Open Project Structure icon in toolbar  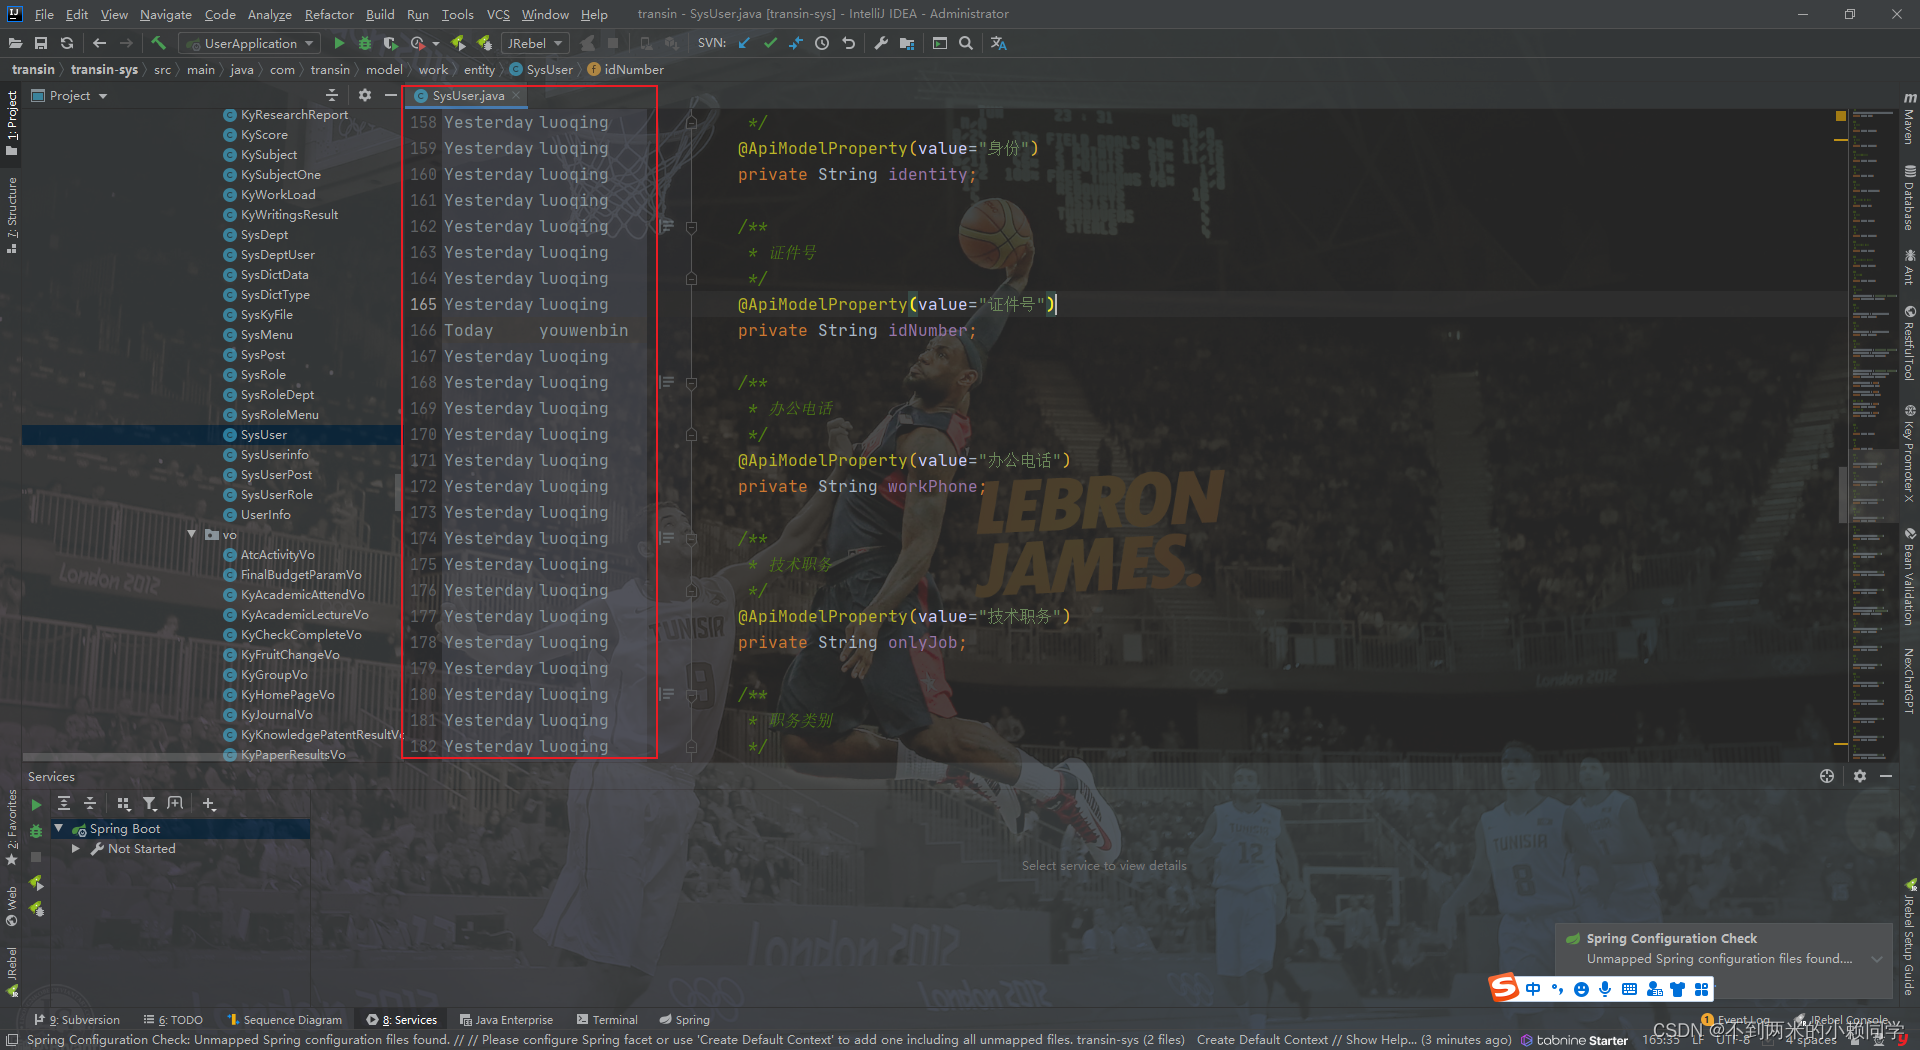(907, 43)
